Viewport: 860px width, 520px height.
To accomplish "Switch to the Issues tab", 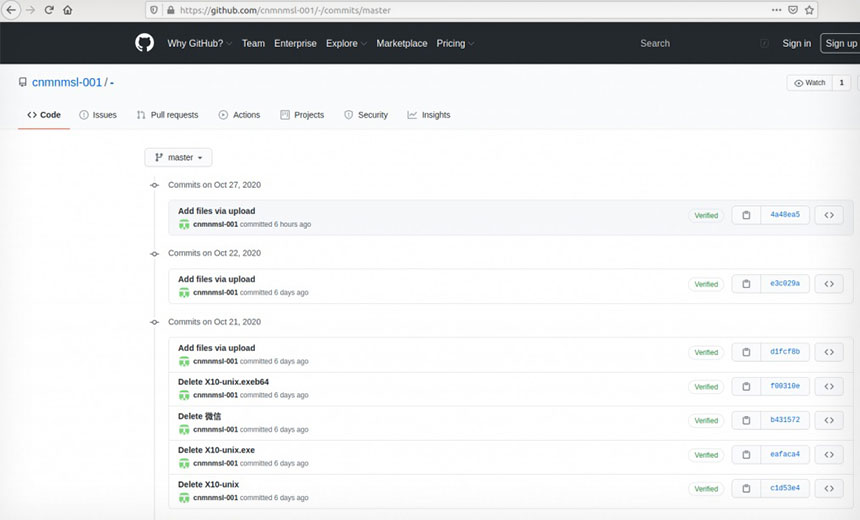I will (x=98, y=115).
